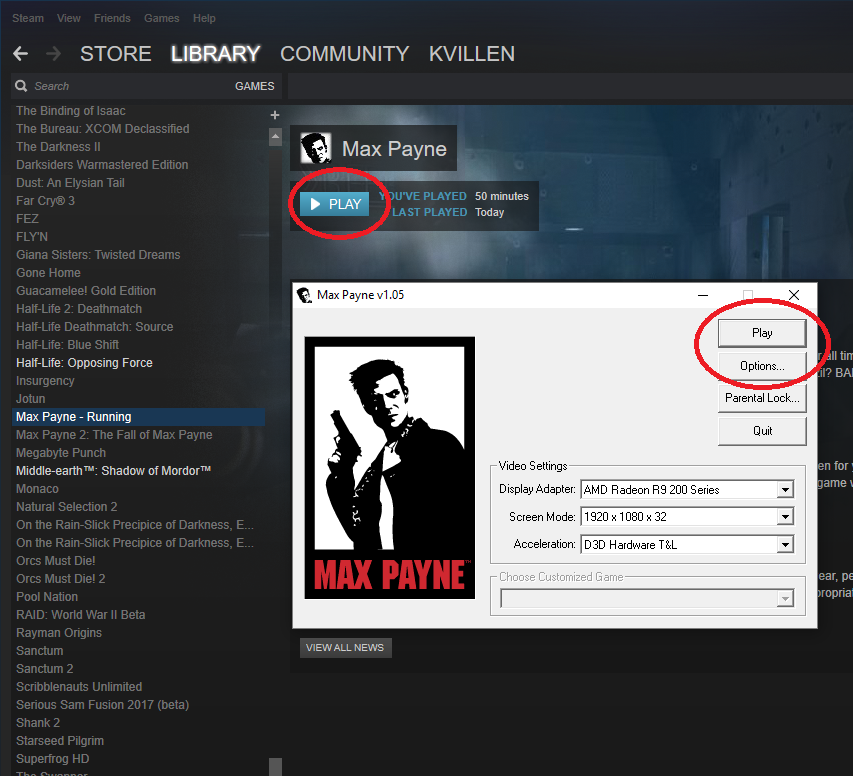Click Max Payne game icon in header
The width and height of the screenshot is (853, 776).
(316, 149)
